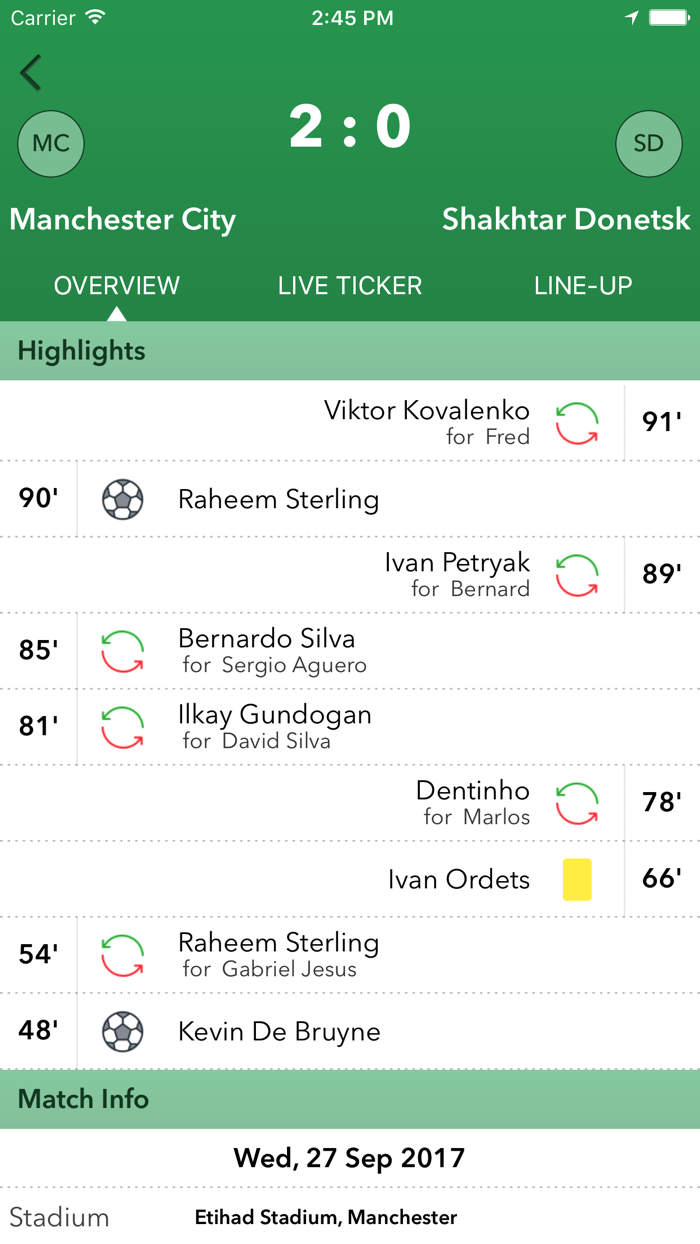Image resolution: width=700 pixels, height=1244 pixels.
Task: Tap the SD team badge
Action: 648,144
